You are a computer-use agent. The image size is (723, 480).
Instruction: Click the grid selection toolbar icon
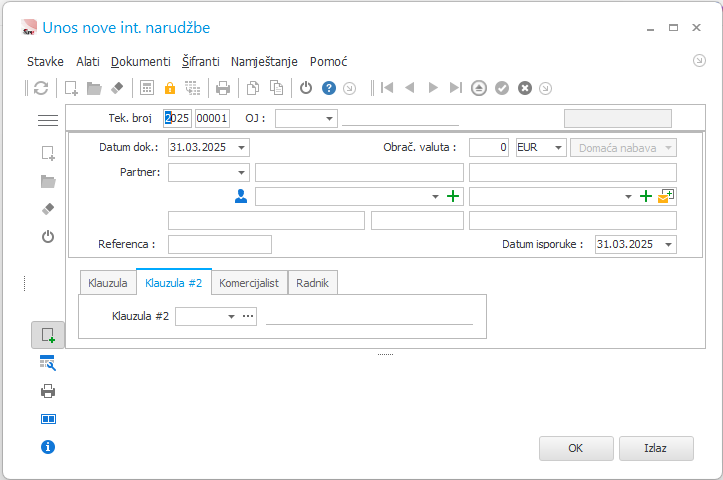pyautogui.click(x=193, y=88)
